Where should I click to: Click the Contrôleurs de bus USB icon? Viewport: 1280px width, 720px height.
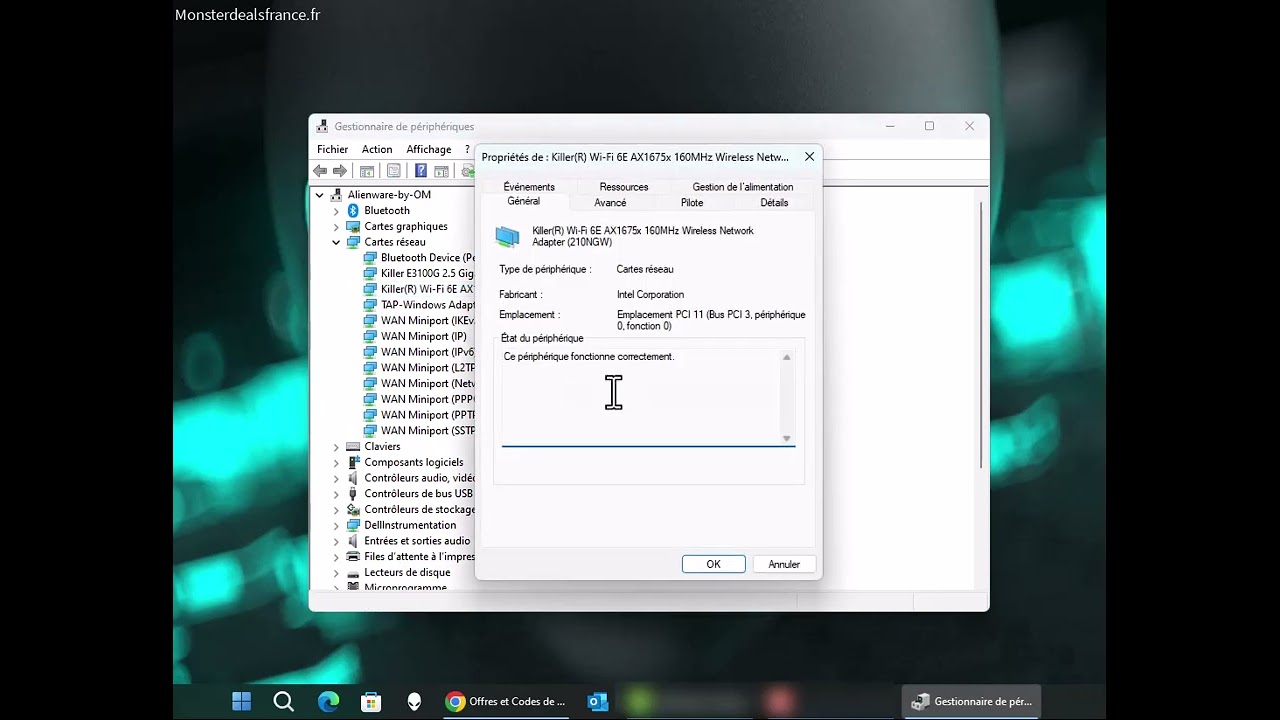[x=353, y=494]
